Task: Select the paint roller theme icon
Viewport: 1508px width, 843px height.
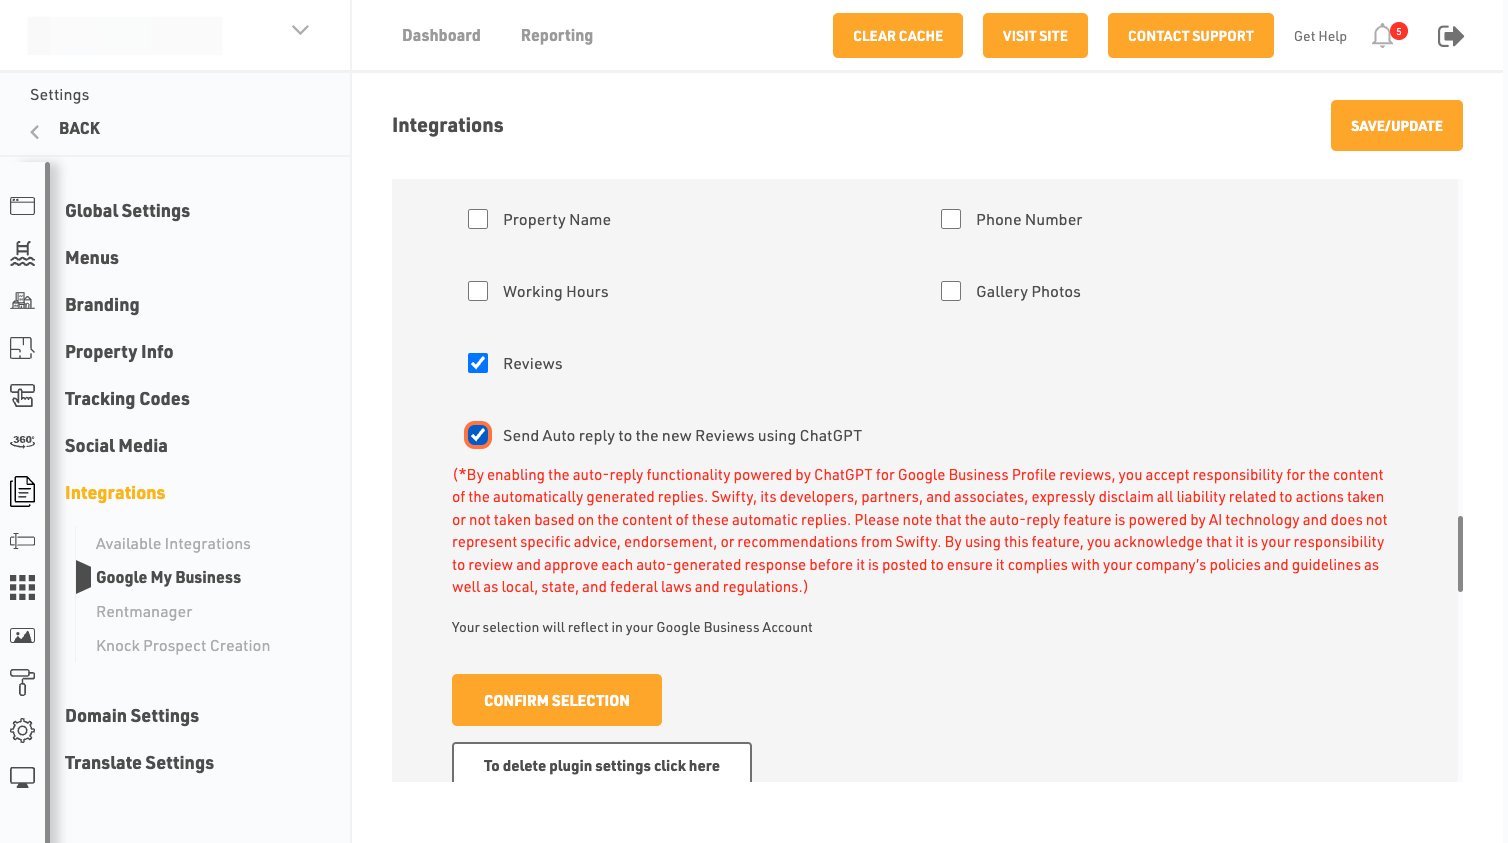Action: tap(22, 682)
